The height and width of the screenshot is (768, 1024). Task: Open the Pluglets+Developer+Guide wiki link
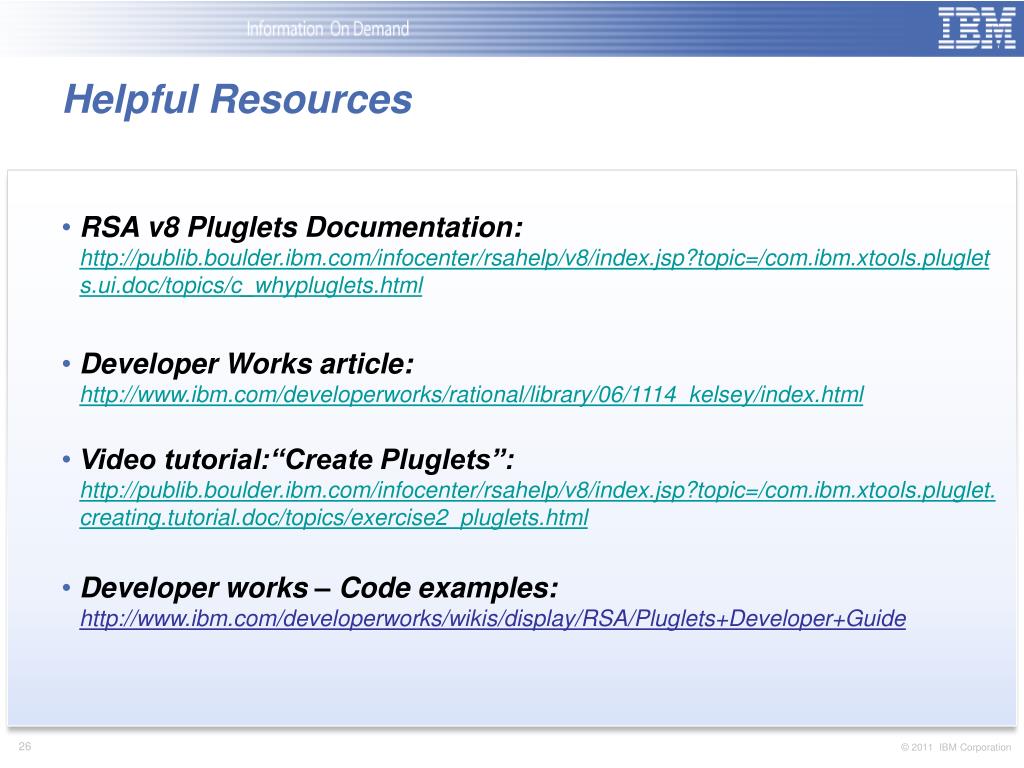[x=493, y=618]
